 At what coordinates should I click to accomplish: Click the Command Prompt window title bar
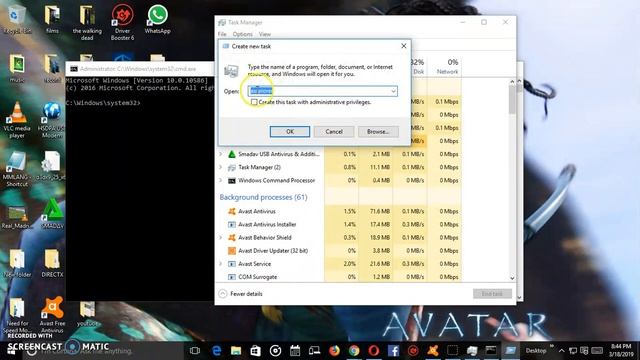[x=140, y=69]
